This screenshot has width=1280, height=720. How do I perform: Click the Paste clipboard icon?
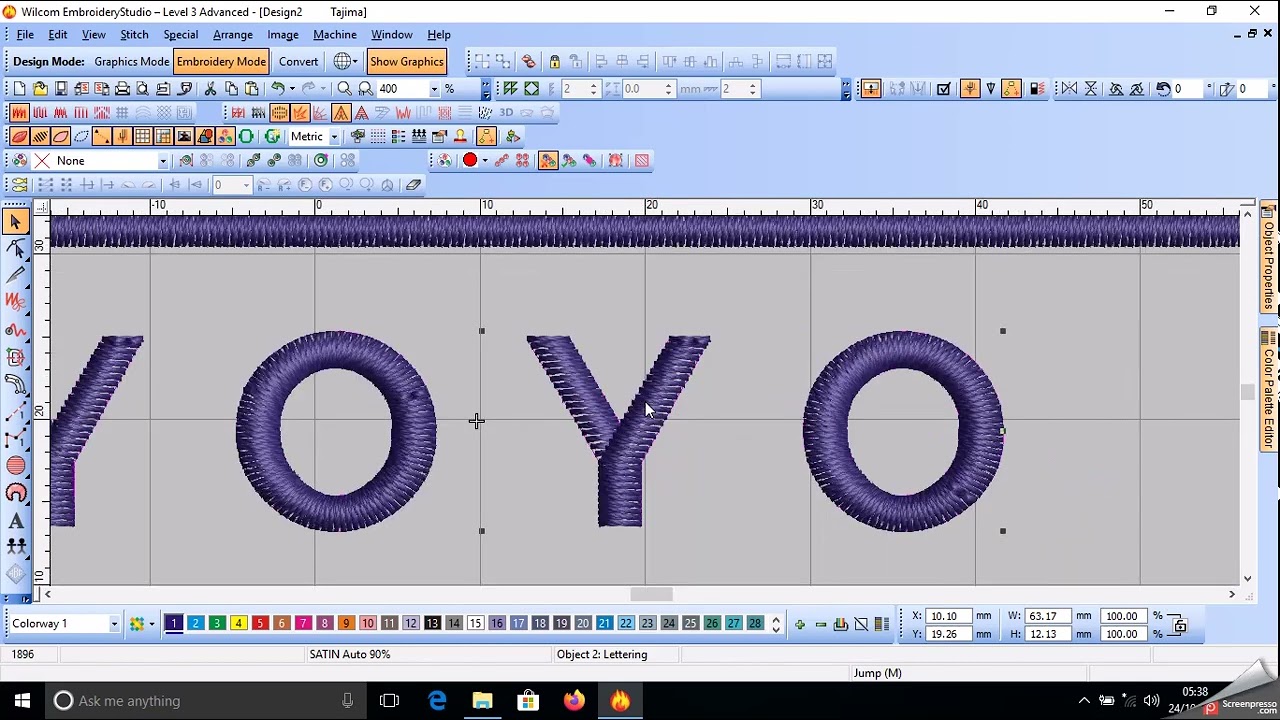252,89
